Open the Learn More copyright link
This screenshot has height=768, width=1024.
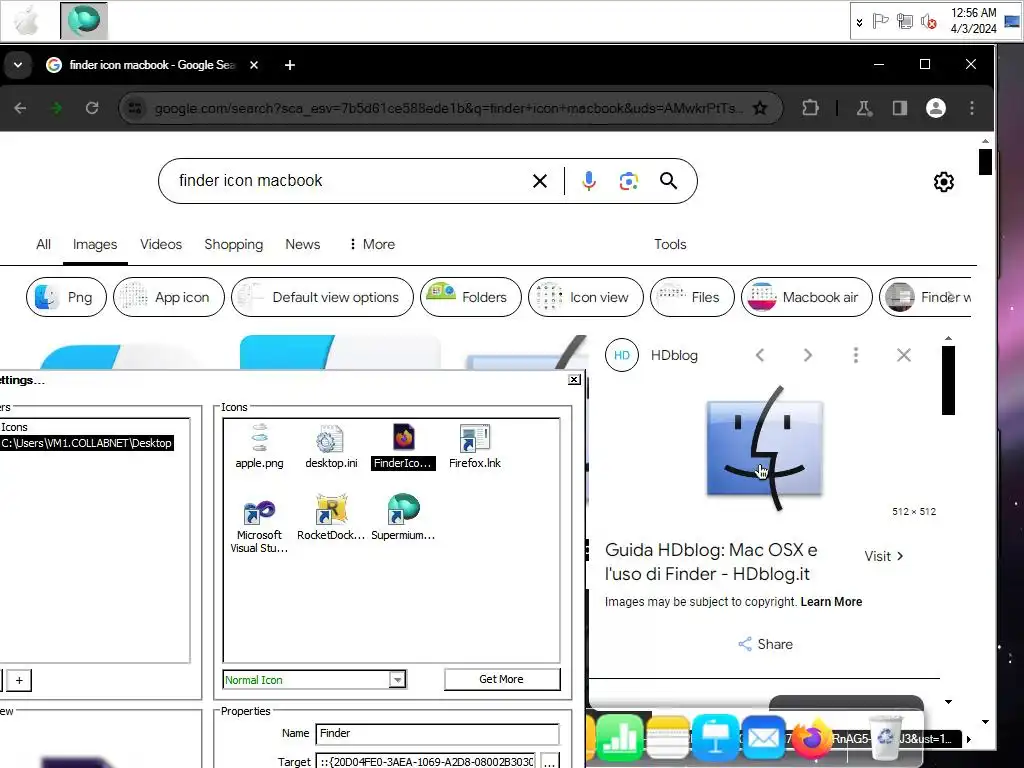[x=831, y=602]
